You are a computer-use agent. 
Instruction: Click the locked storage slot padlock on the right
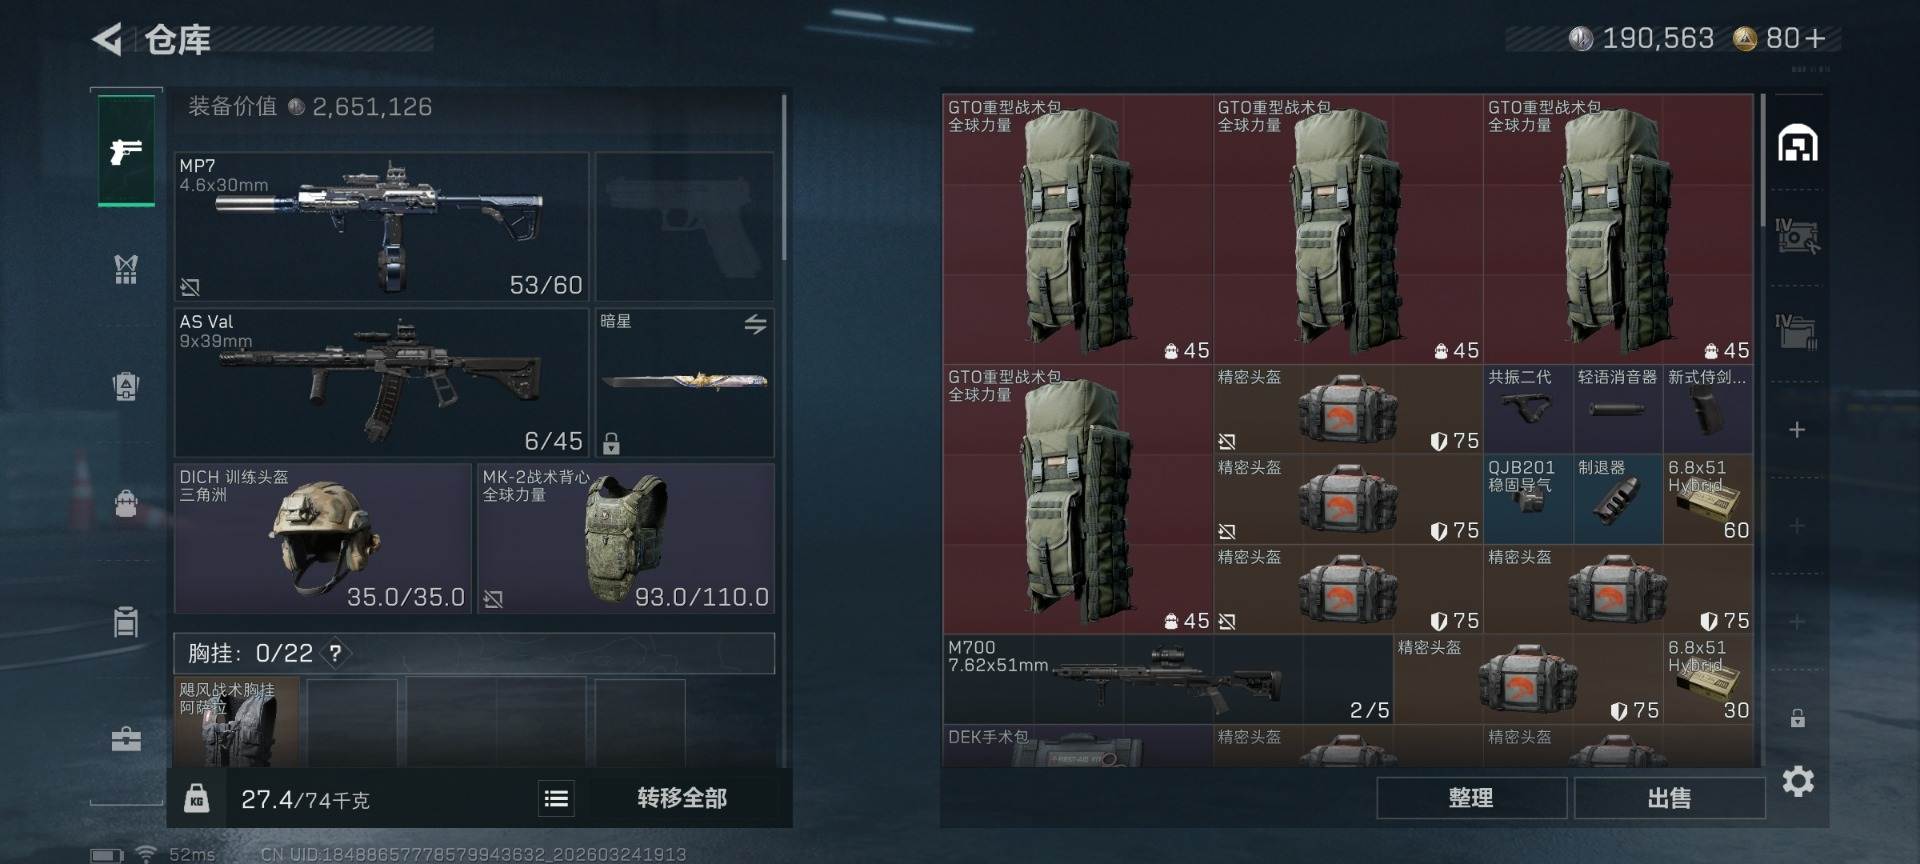[1797, 718]
